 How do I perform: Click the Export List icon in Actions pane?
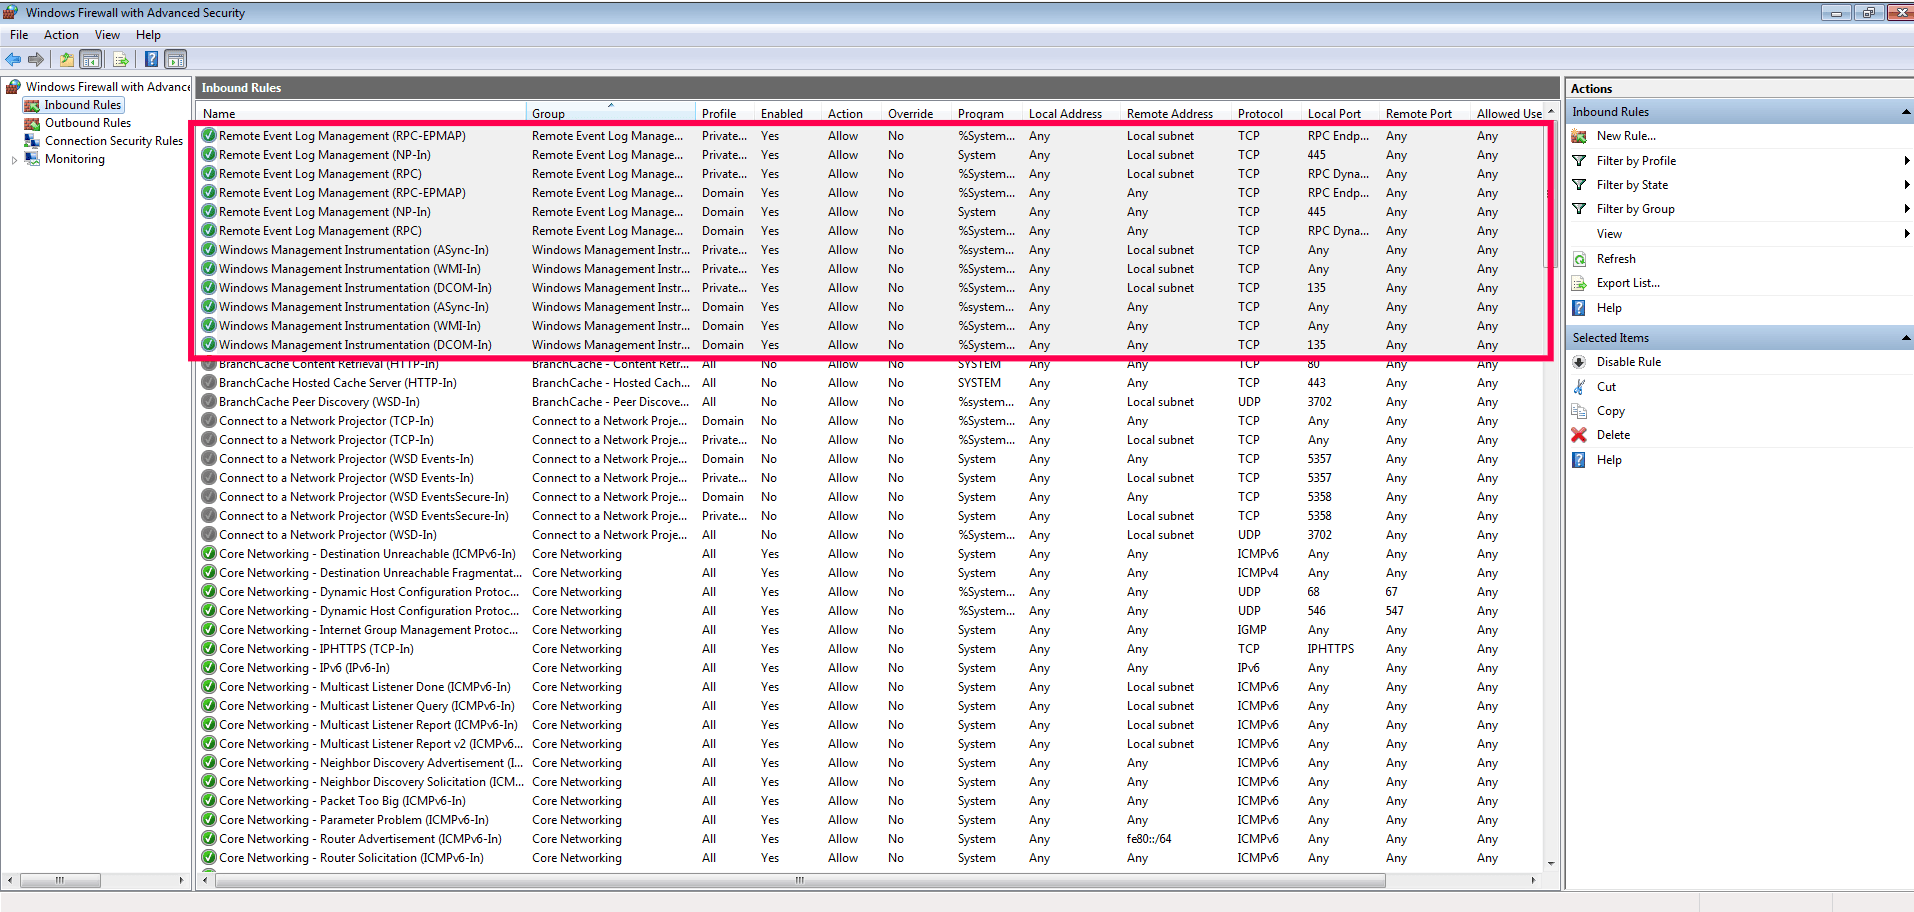[1579, 283]
